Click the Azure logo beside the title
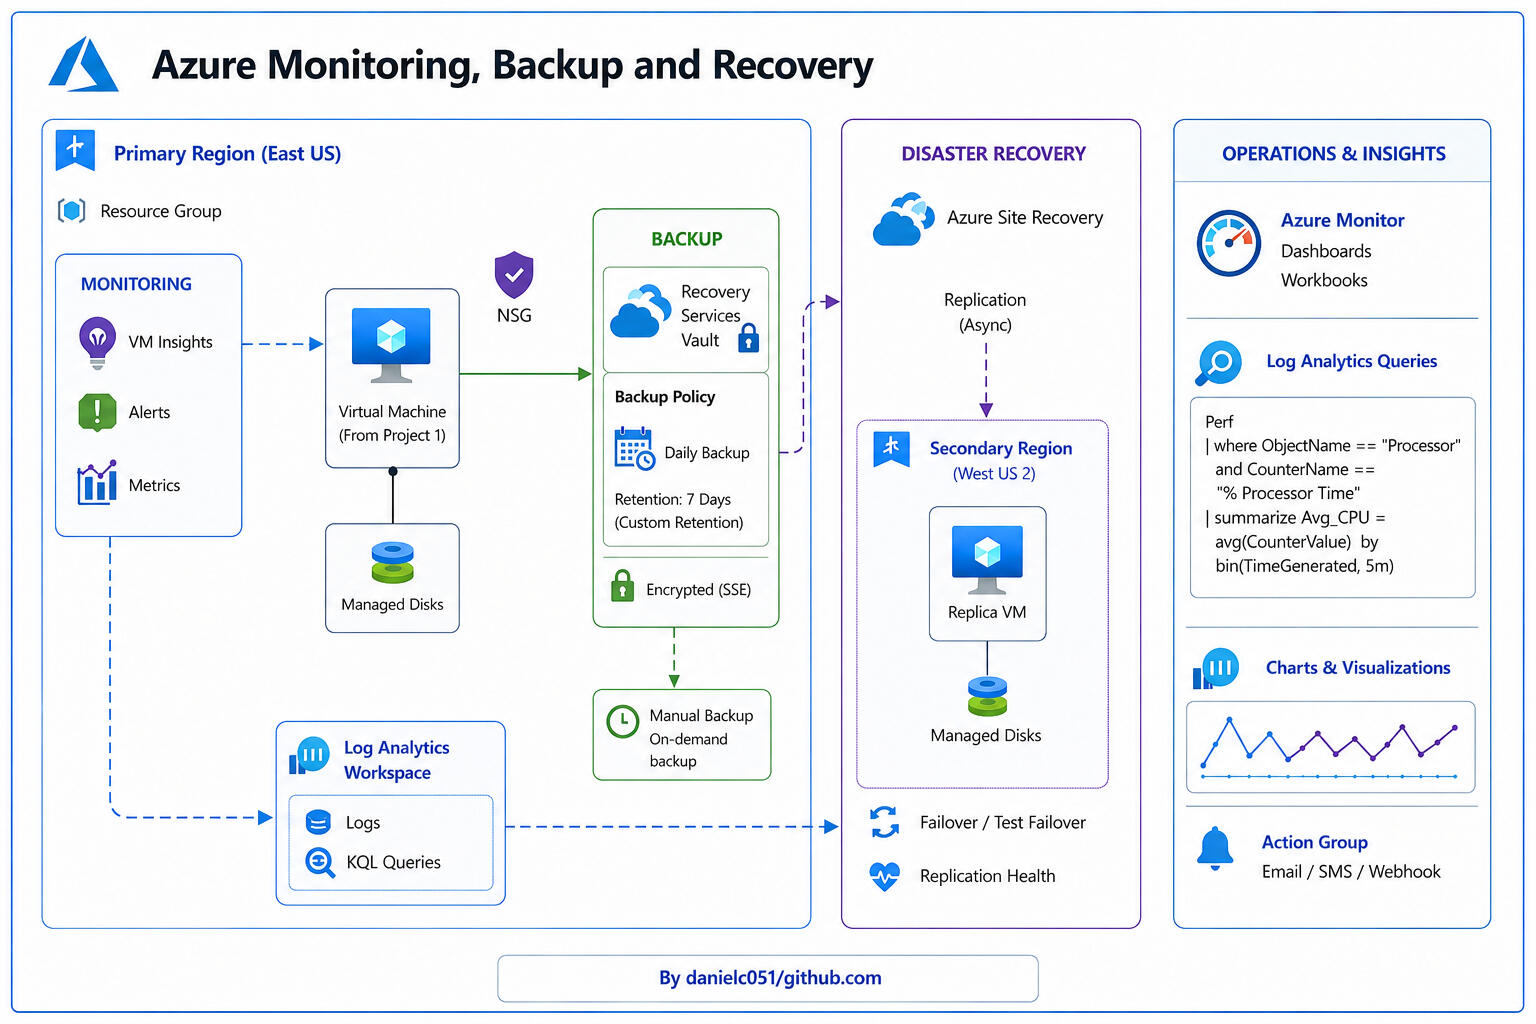Image resolution: width=1536 pixels, height=1024 pixels. click(x=84, y=65)
